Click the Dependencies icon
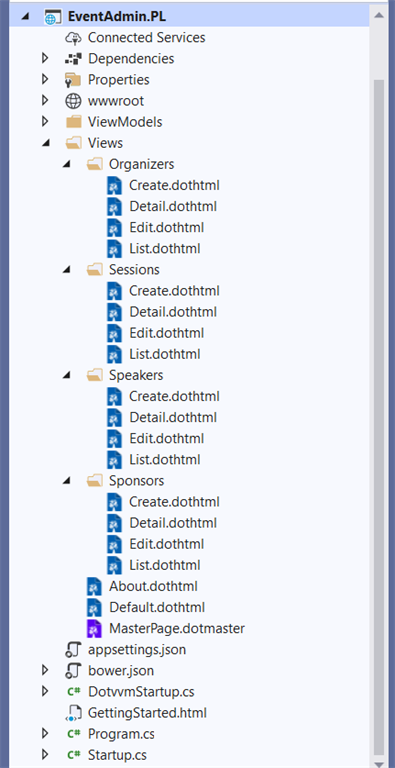The height and width of the screenshot is (768, 395). (73, 59)
